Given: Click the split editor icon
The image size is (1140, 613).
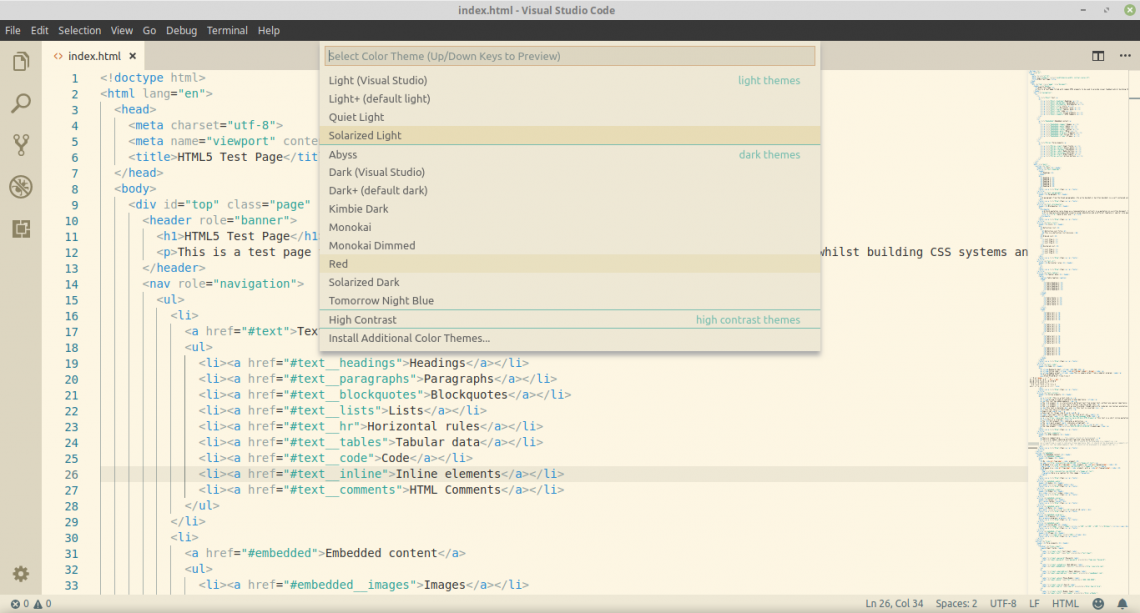Looking at the screenshot, I should point(1098,56).
